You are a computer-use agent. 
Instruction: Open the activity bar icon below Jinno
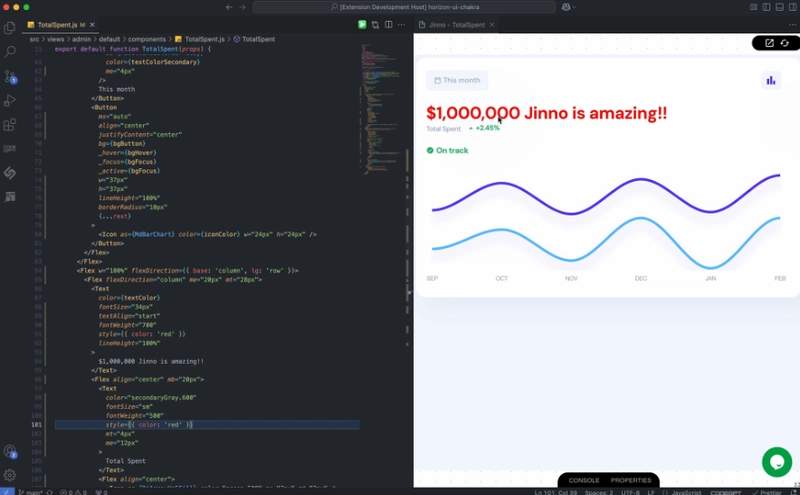(10, 196)
